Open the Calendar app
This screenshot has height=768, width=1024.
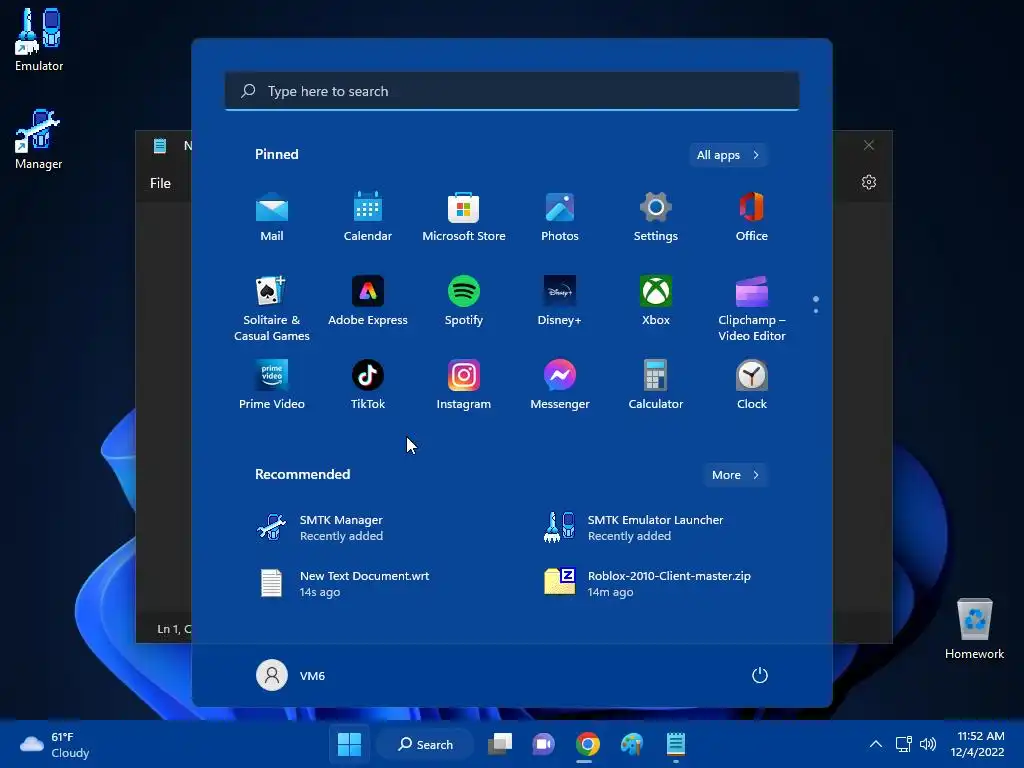click(x=368, y=217)
